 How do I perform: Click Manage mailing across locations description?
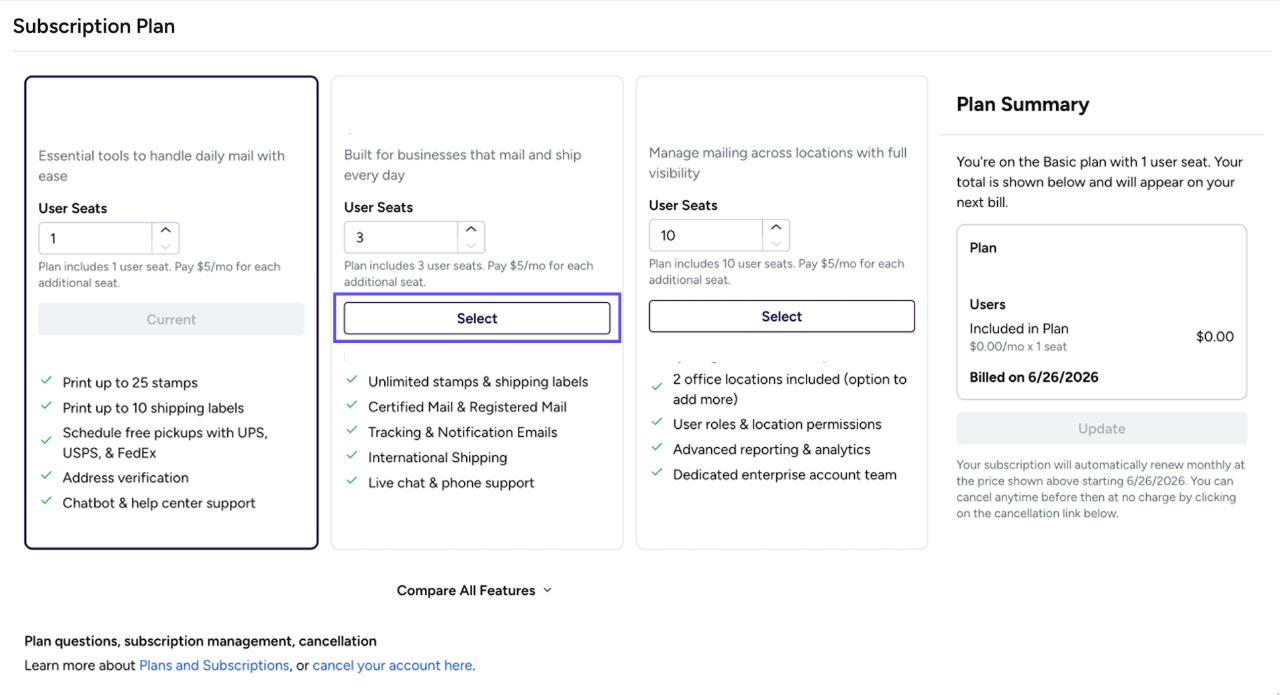tap(778, 163)
